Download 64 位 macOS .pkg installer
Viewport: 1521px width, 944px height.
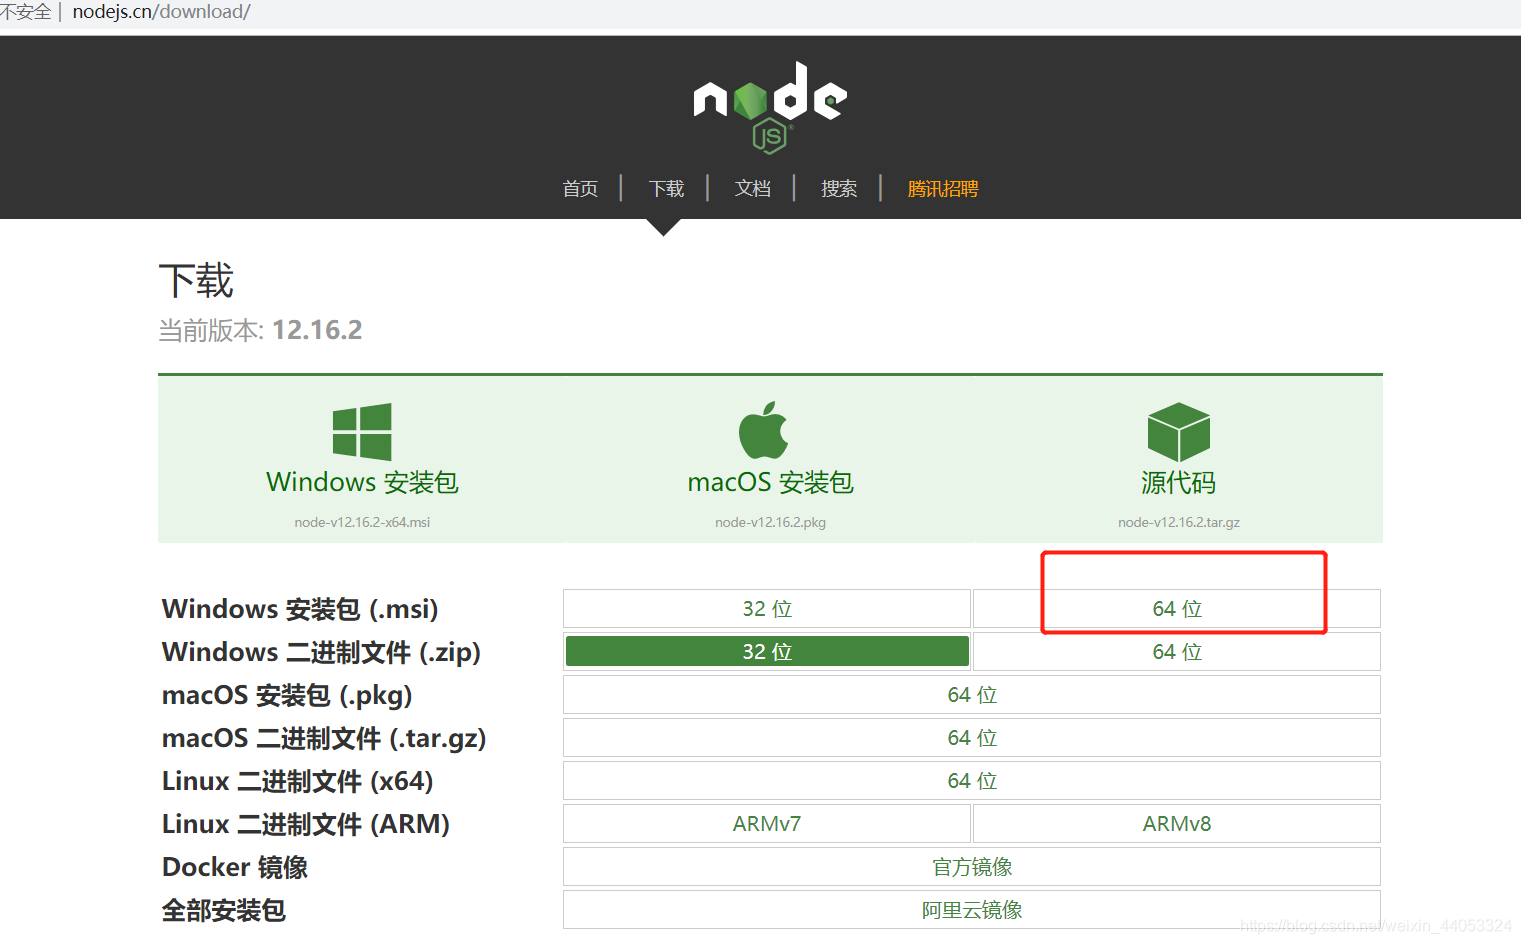(x=972, y=695)
